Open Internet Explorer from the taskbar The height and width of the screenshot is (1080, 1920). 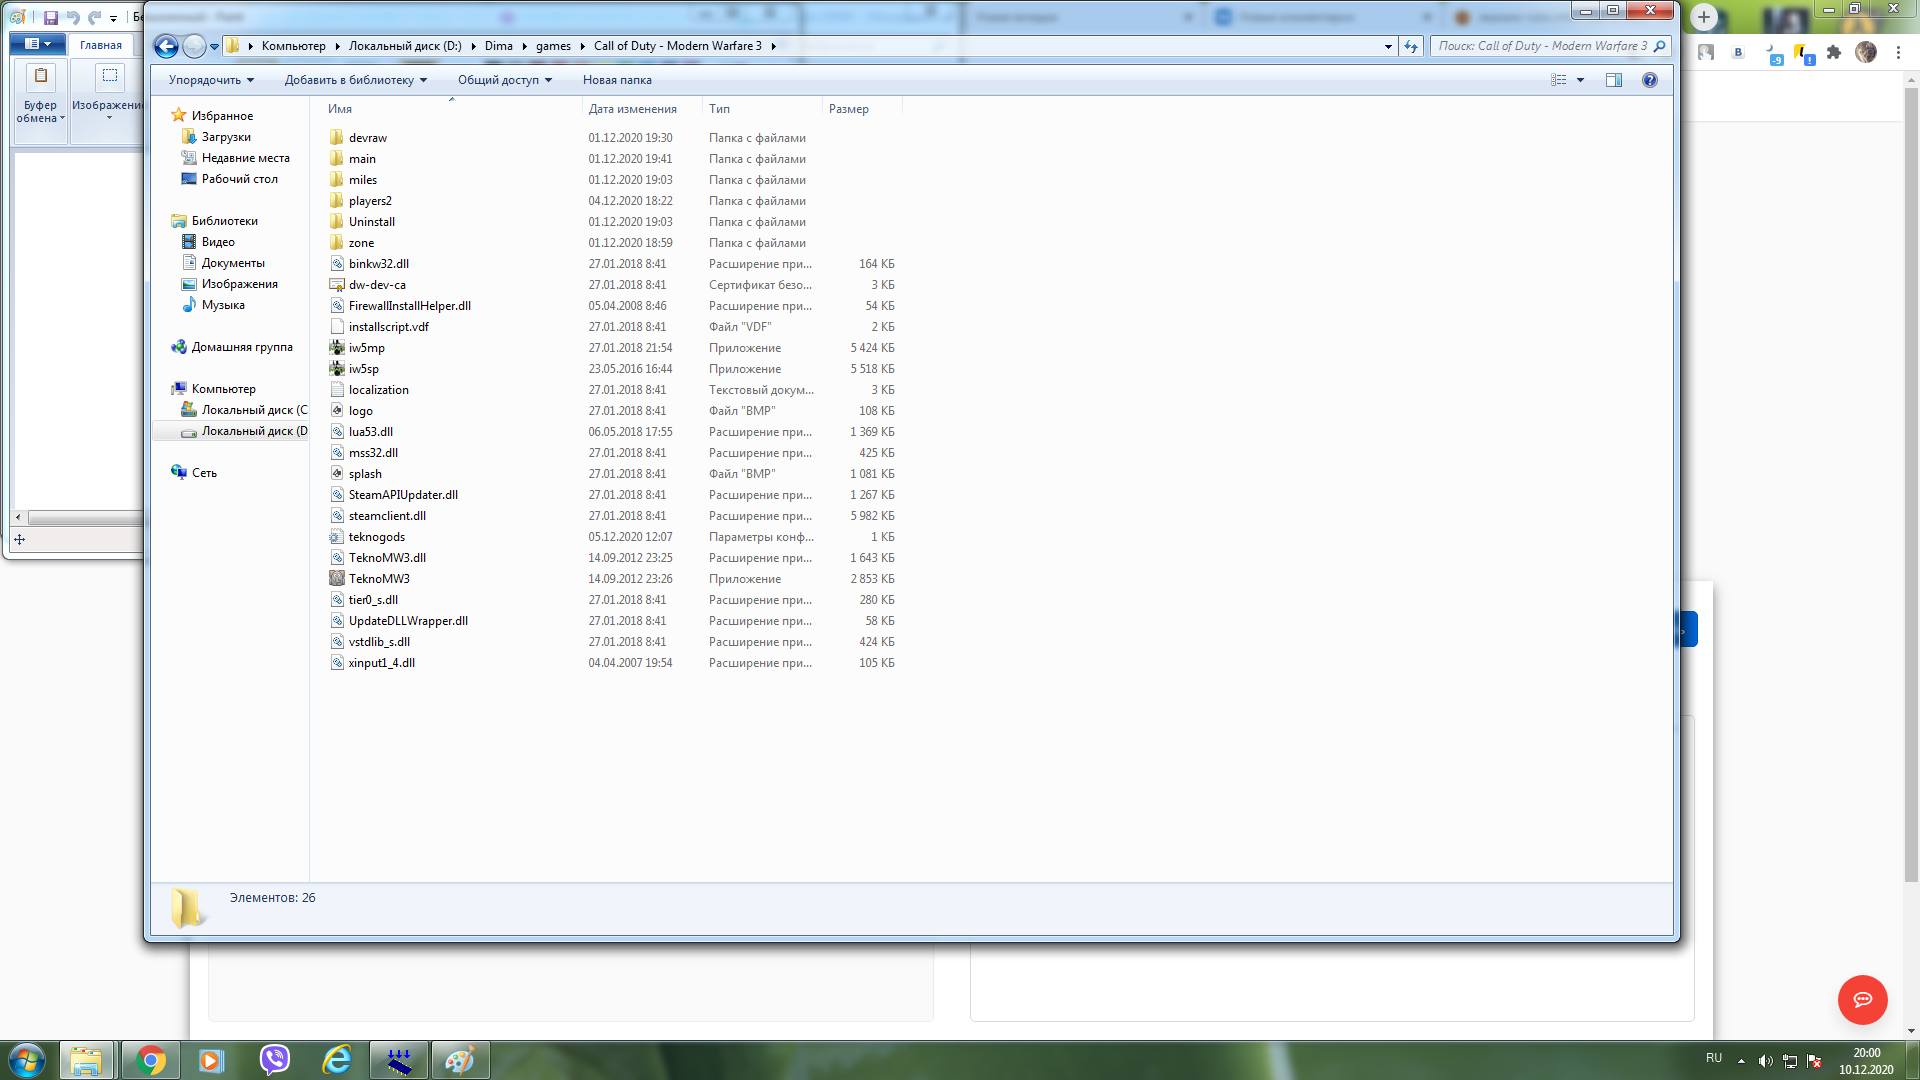pyautogui.click(x=337, y=1060)
